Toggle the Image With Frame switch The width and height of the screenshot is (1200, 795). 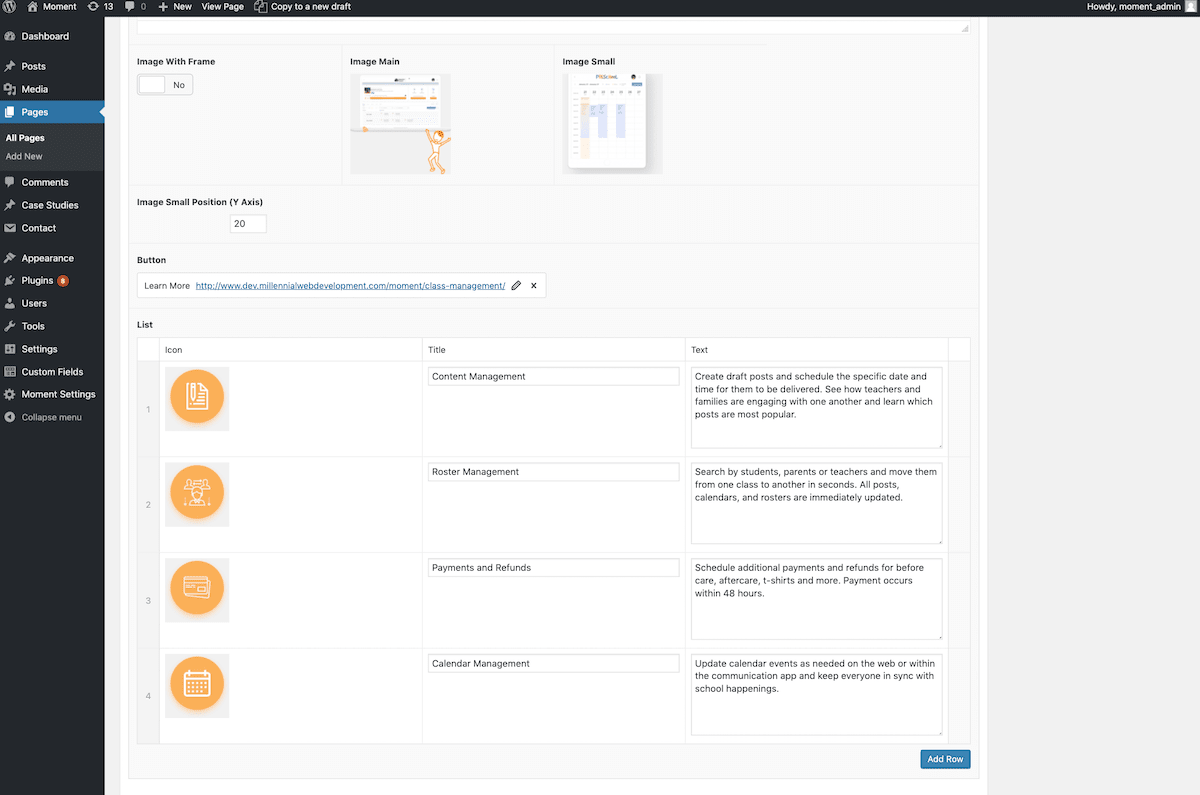(165, 85)
